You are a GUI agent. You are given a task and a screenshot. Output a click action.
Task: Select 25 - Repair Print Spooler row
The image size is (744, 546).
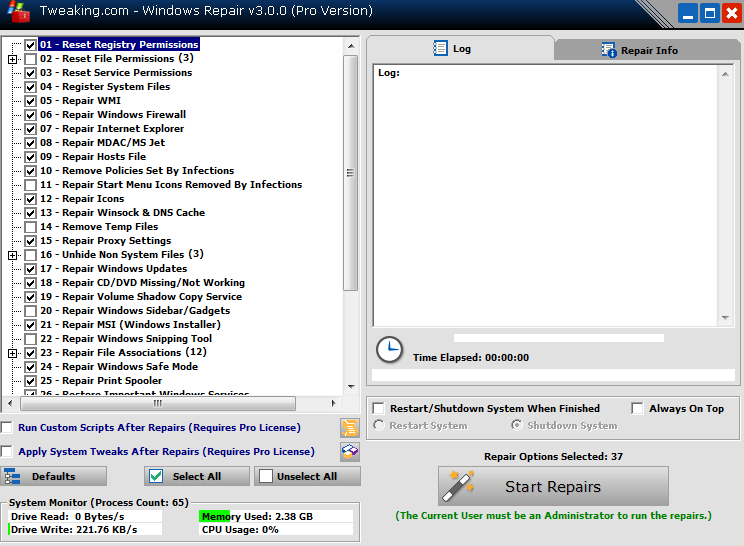tap(101, 381)
